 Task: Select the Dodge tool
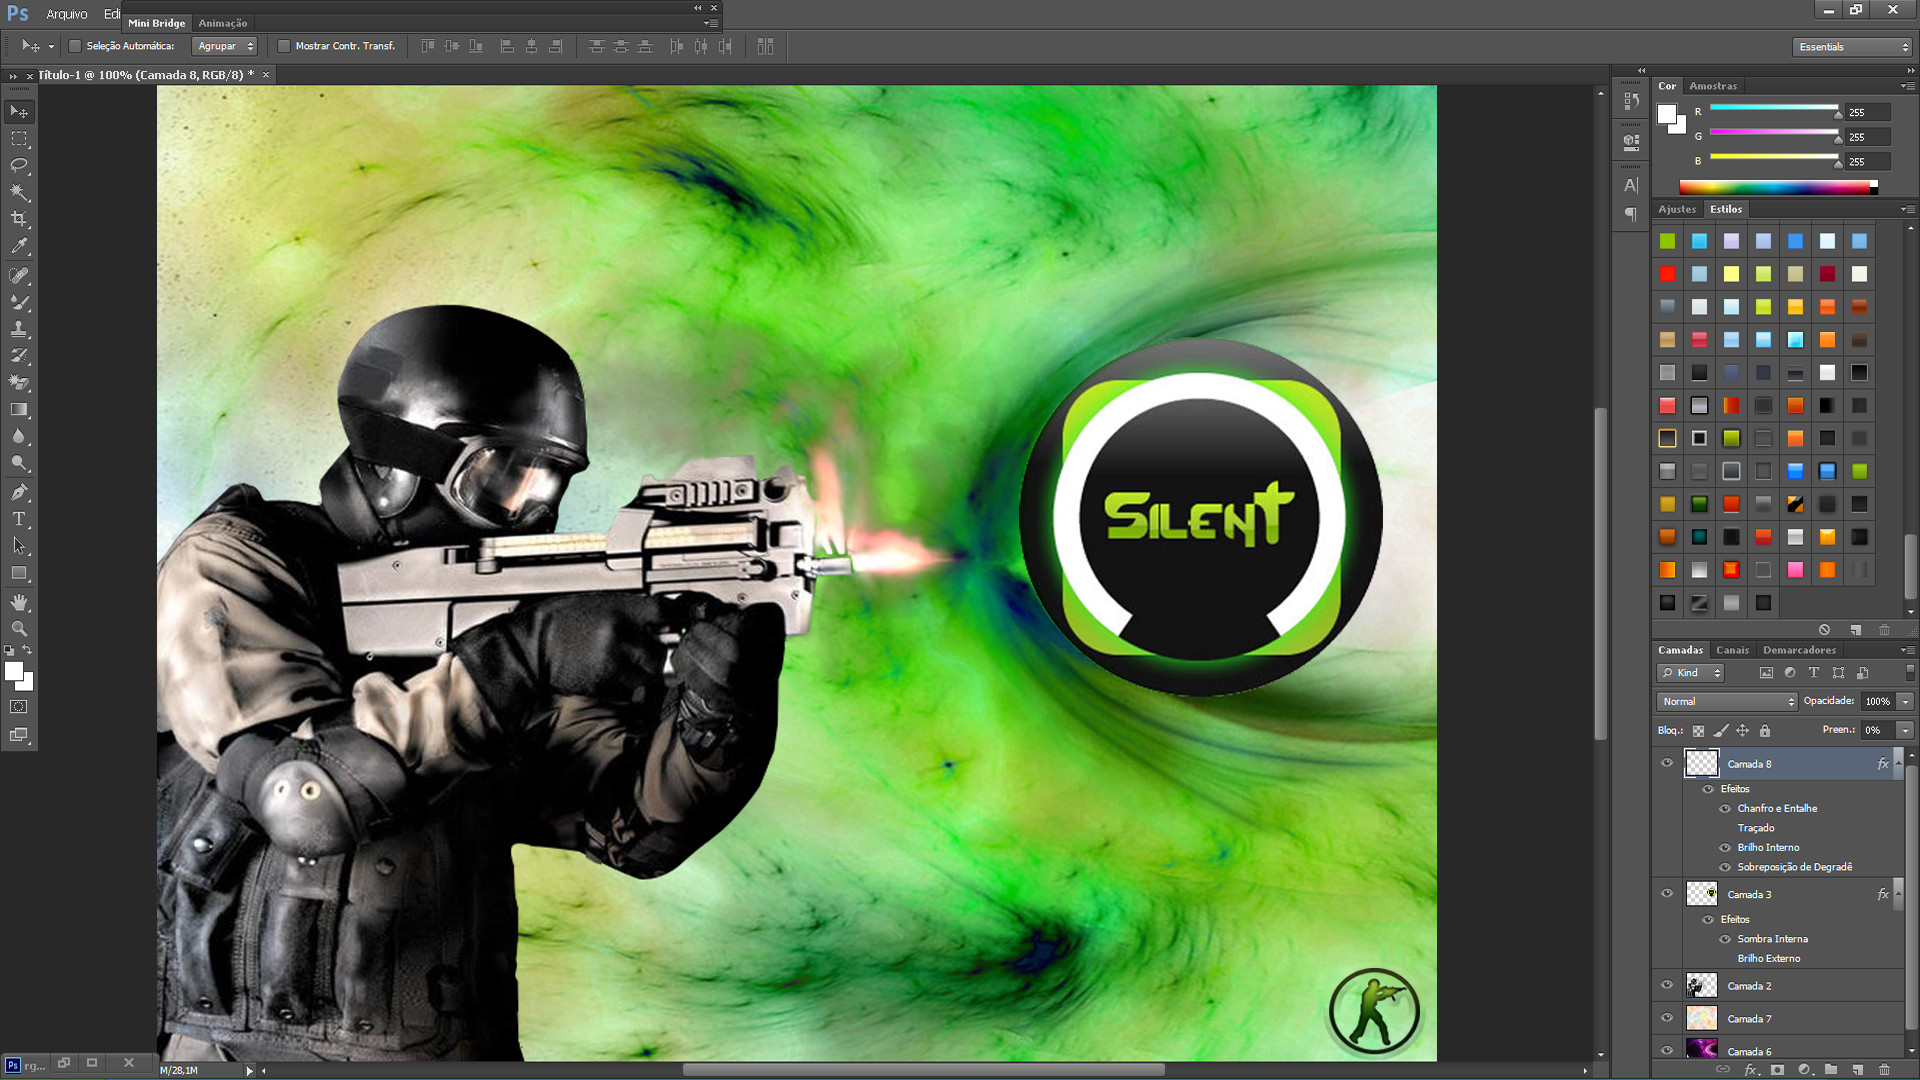coord(19,464)
